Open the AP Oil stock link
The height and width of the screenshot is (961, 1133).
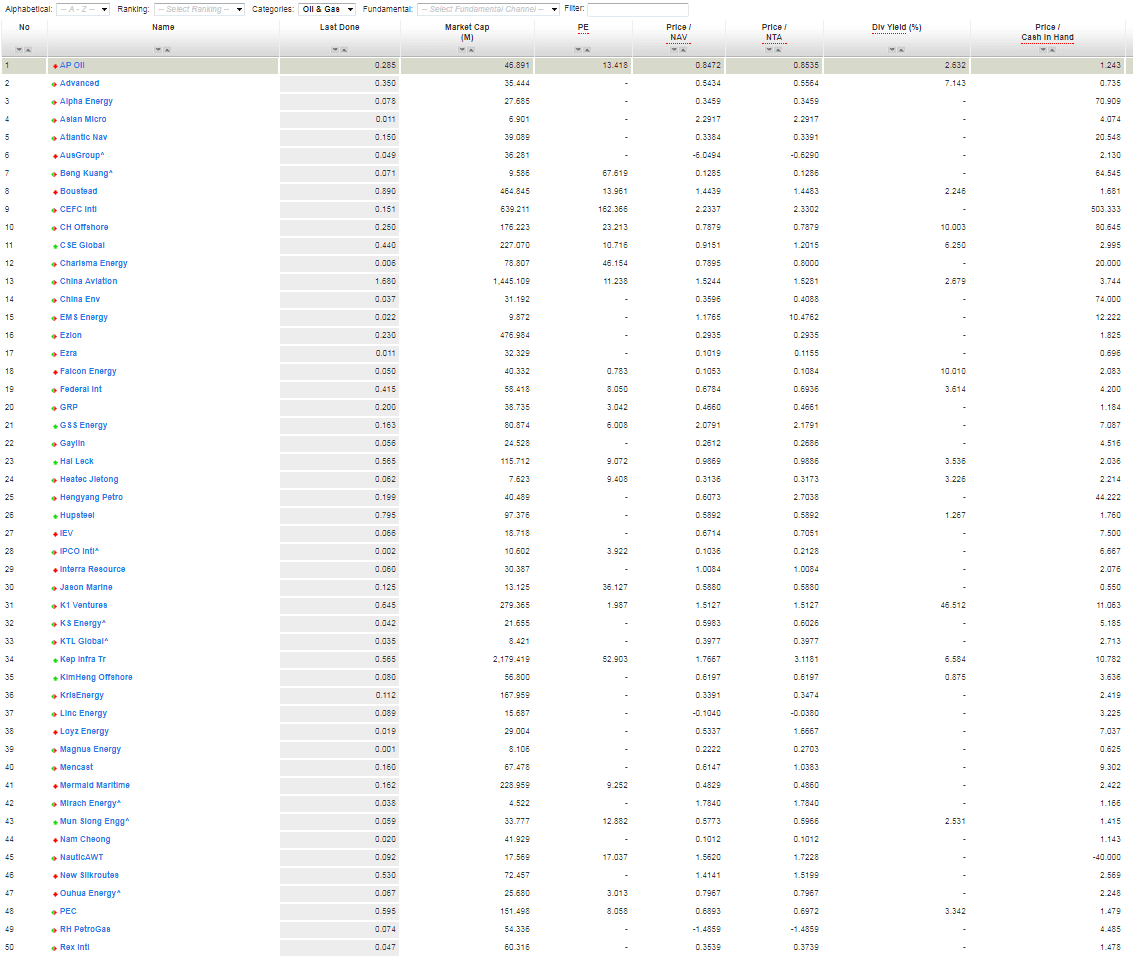click(x=72, y=65)
